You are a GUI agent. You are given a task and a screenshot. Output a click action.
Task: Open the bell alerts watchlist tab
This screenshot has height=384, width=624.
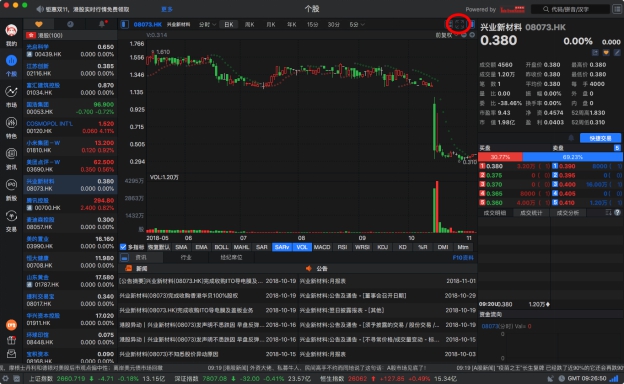click(102, 24)
